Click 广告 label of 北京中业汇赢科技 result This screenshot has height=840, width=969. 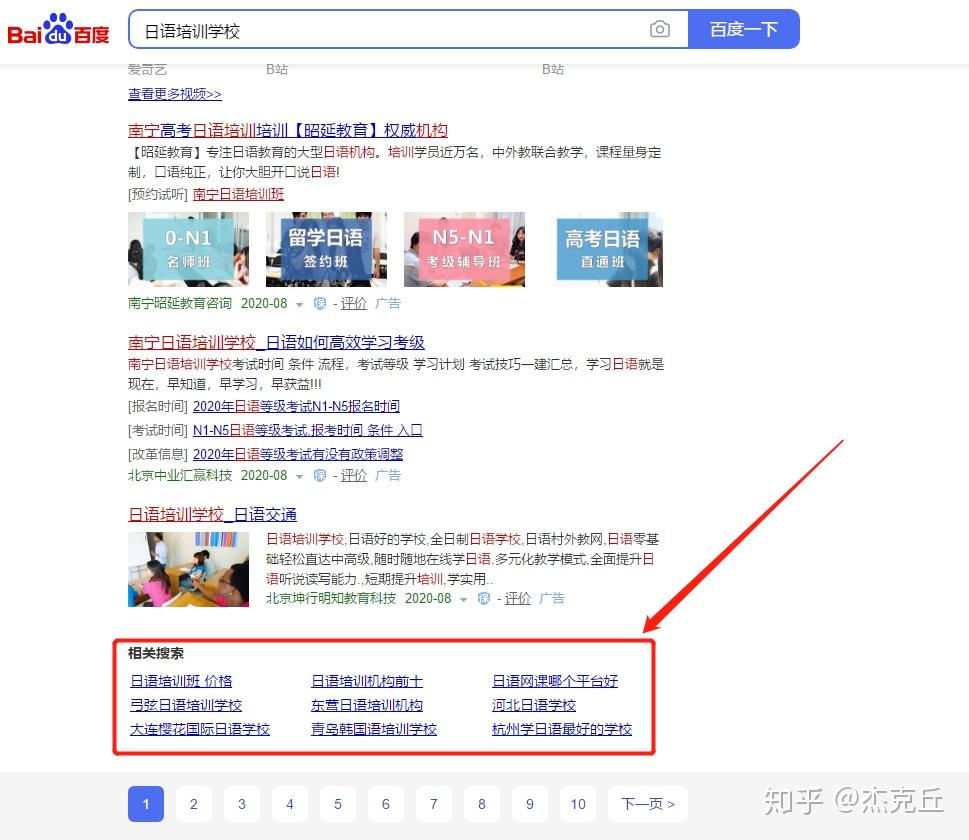[387, 475]
